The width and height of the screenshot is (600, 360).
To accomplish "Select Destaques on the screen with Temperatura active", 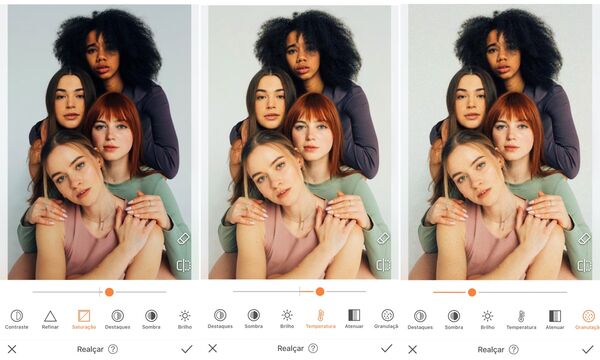I will tap(220, 319).
